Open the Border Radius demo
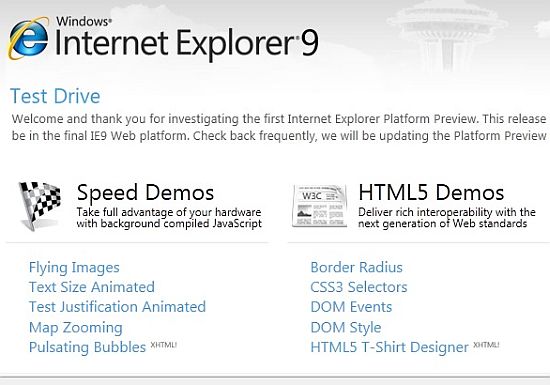Screen dimensions: 550x385 (356, 268)
